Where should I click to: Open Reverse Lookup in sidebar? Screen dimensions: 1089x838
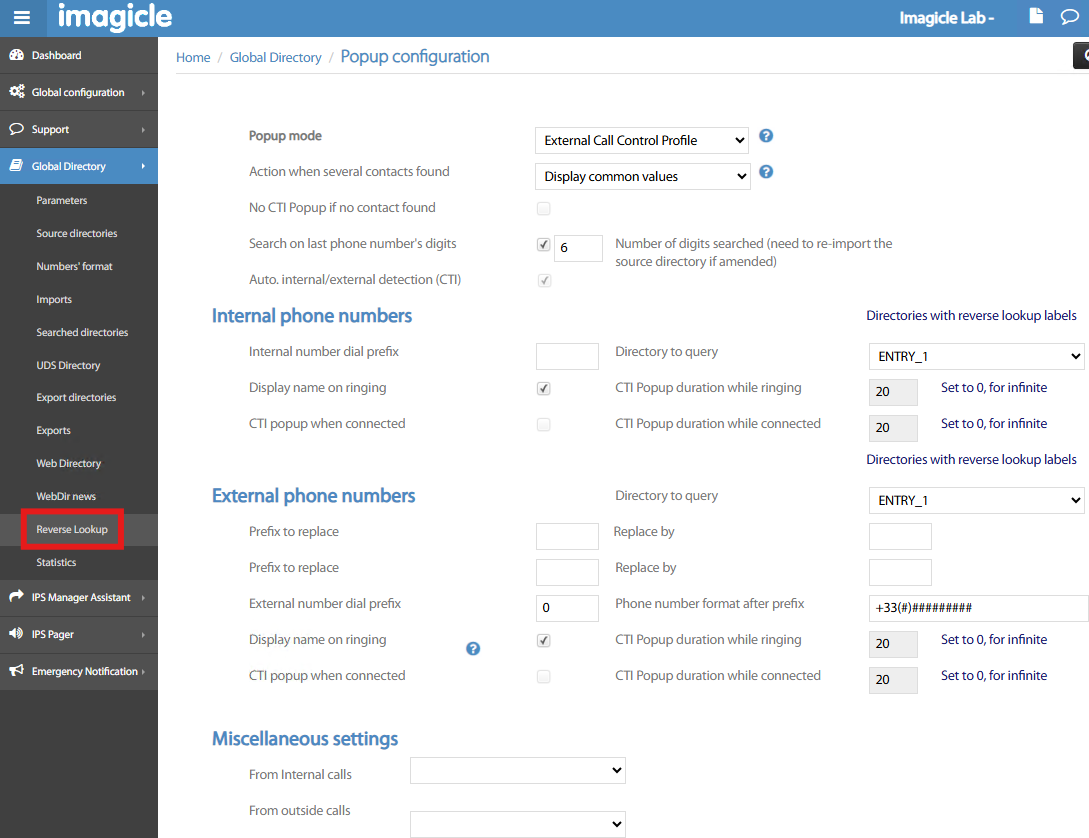point(72,529)
